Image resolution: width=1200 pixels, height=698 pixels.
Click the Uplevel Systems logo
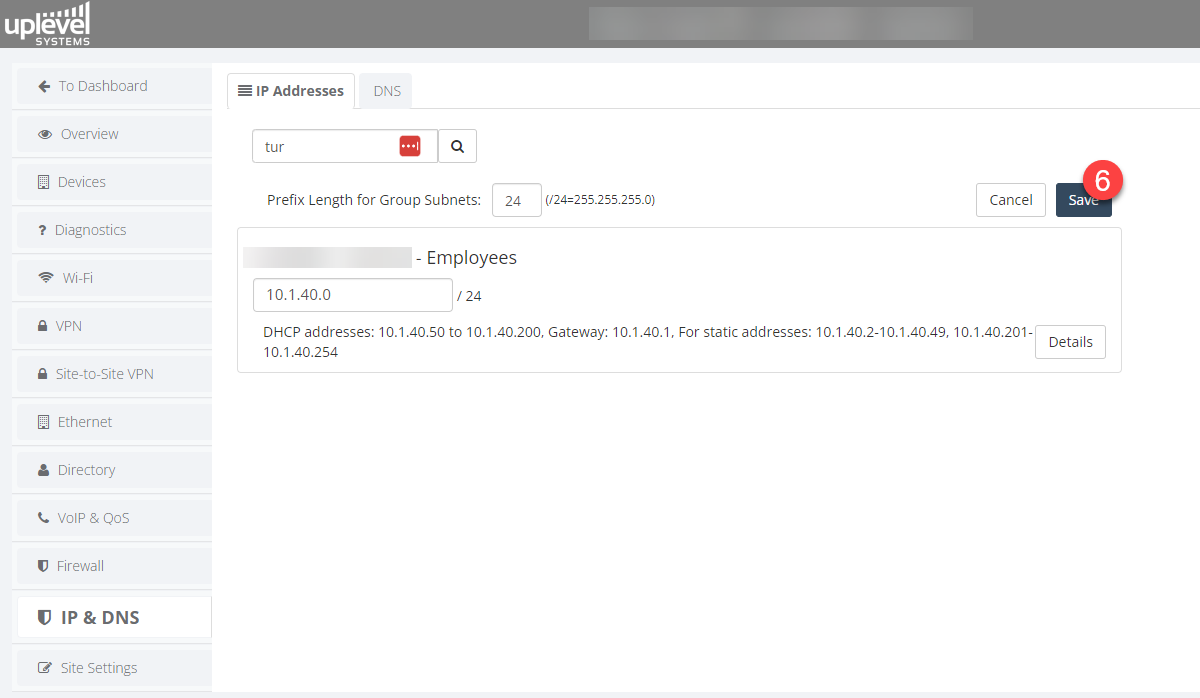[47, 24]
